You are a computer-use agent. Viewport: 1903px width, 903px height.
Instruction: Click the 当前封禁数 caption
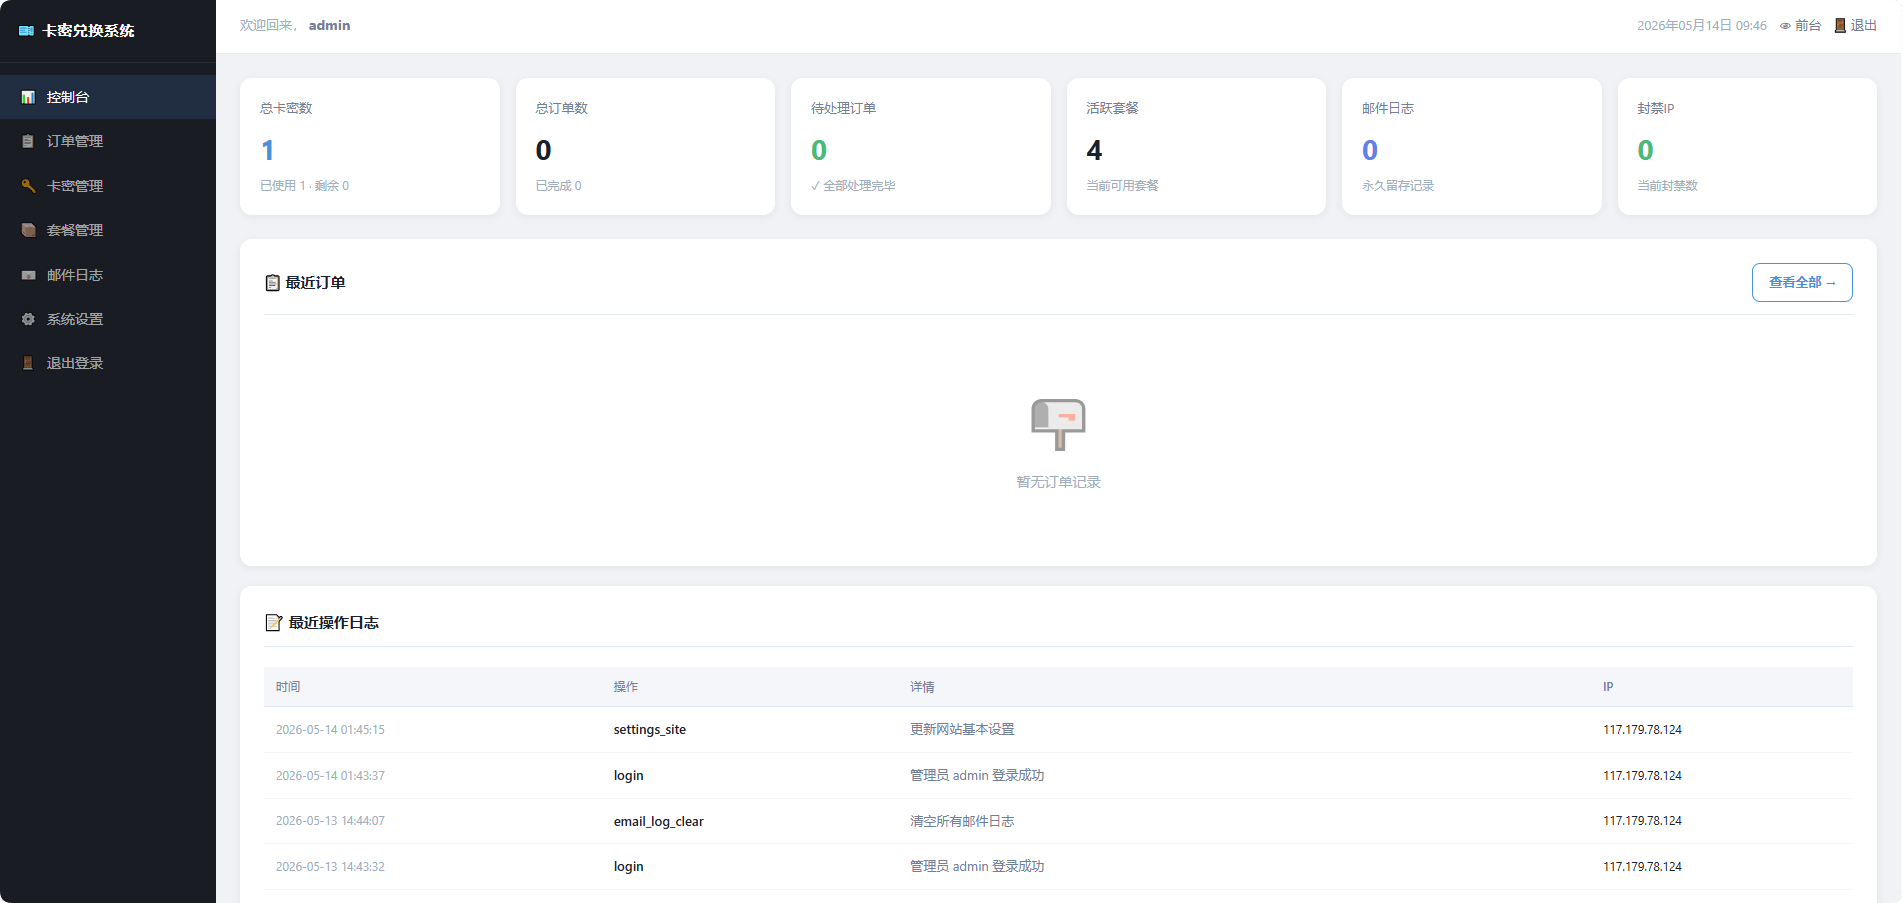1668,186
